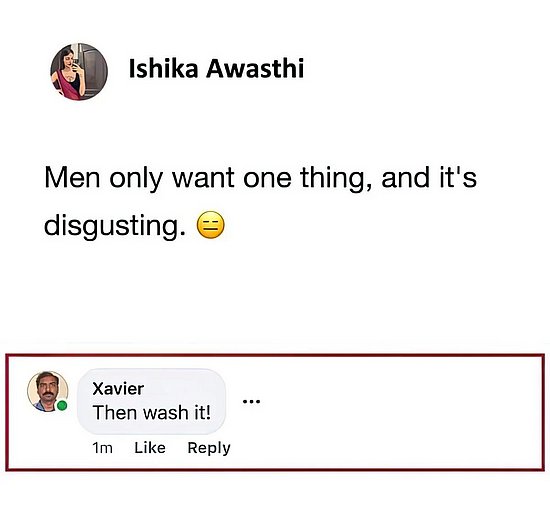Open Ishika Awasthi's profile picture
This screenshot has width=550, height=514.
[79, 72]
